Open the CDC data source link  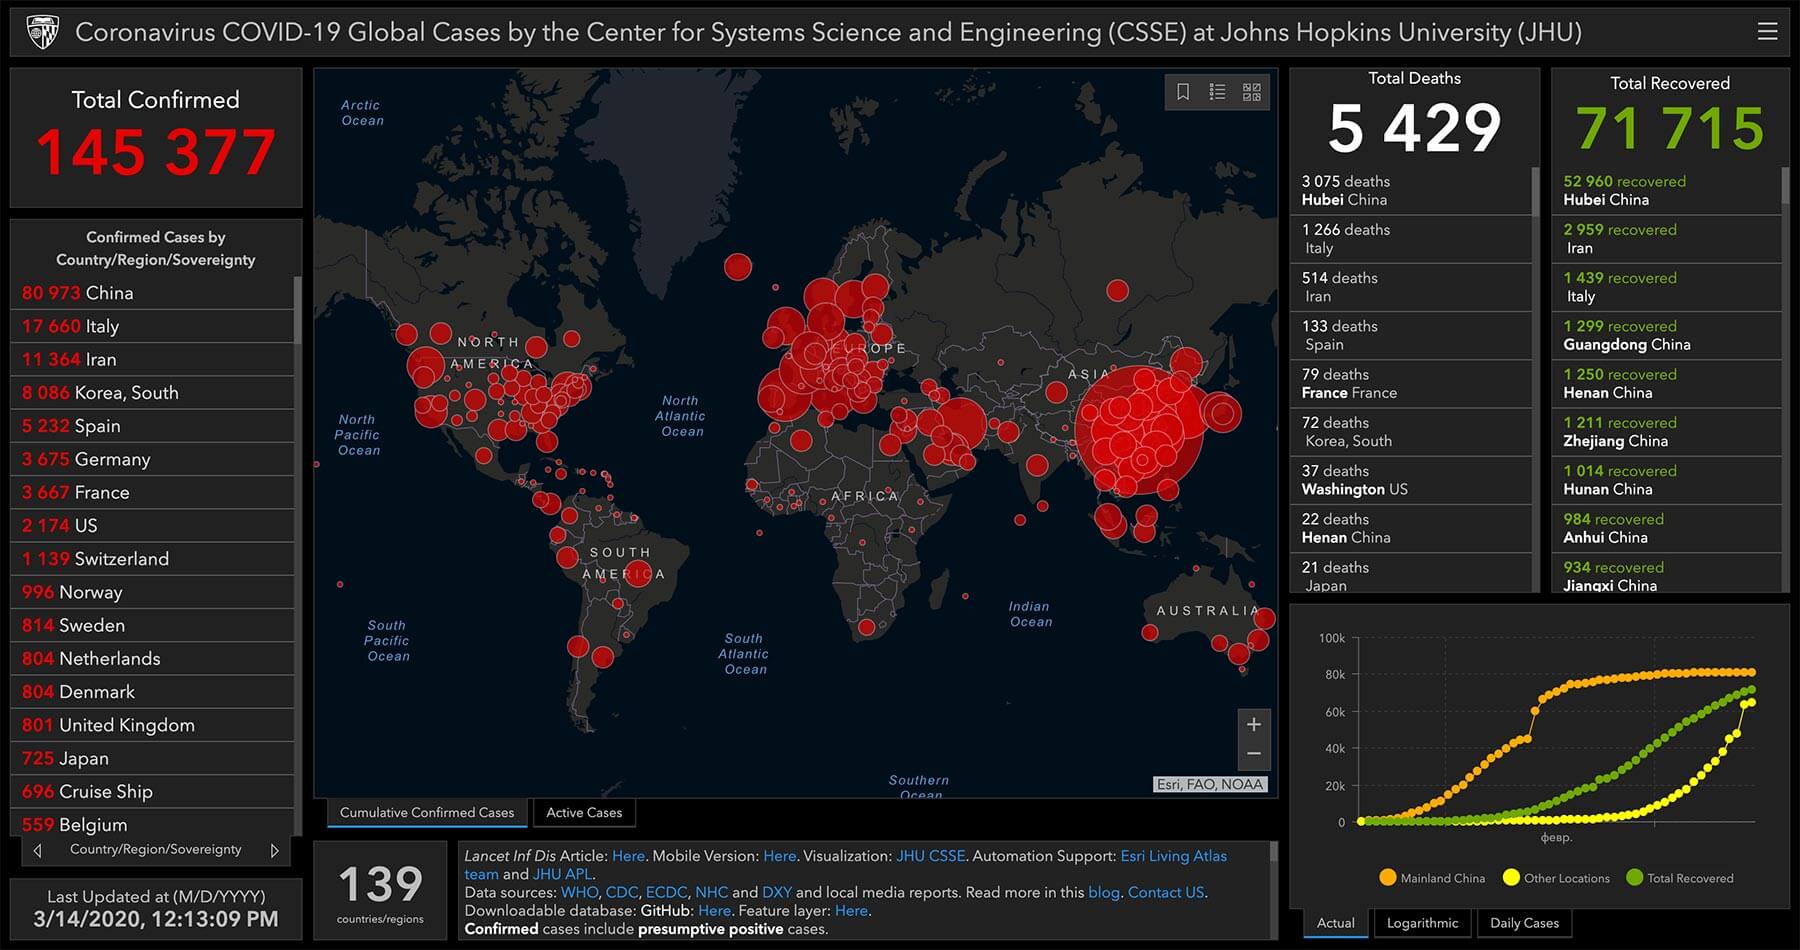621,893
